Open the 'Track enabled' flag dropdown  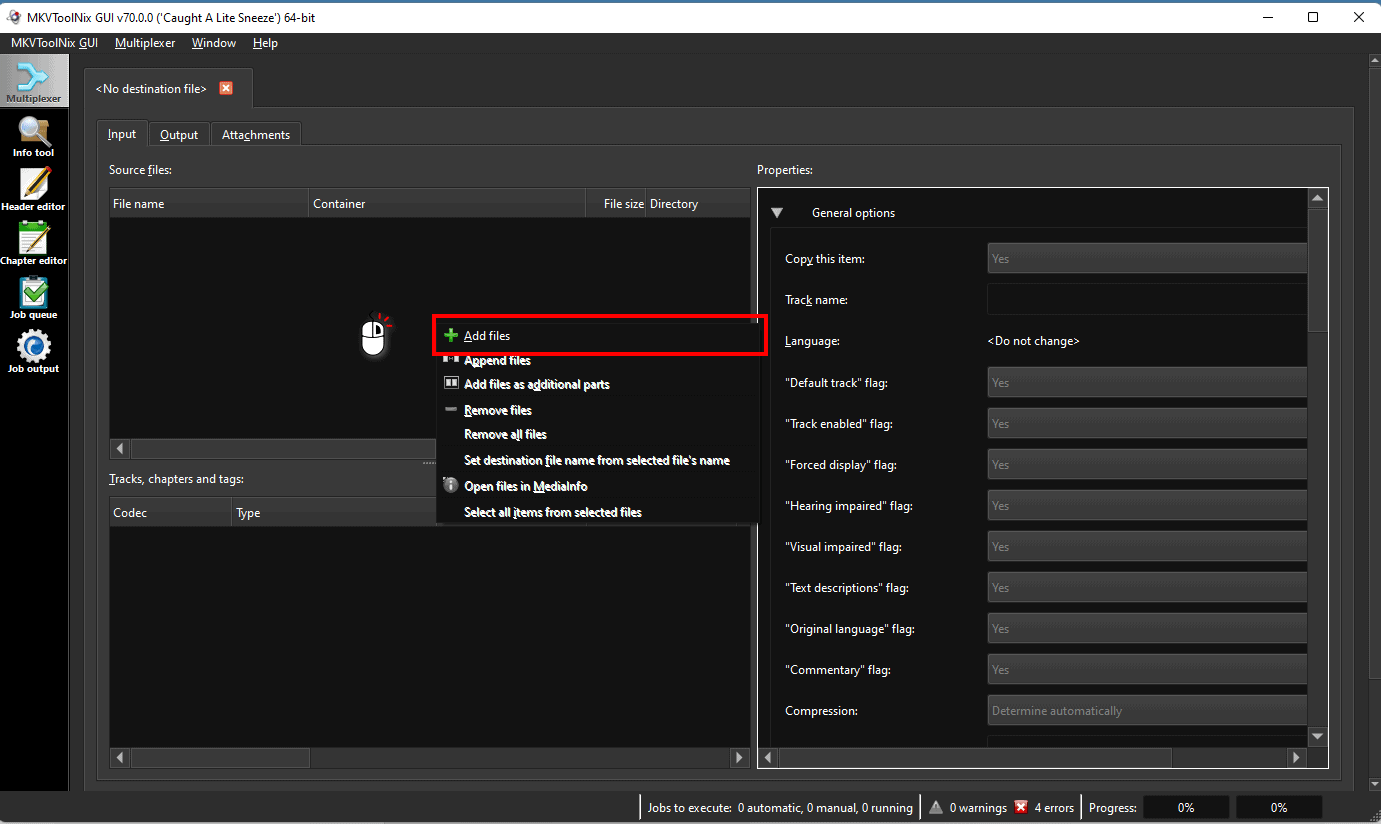[x=1147, y=423]
